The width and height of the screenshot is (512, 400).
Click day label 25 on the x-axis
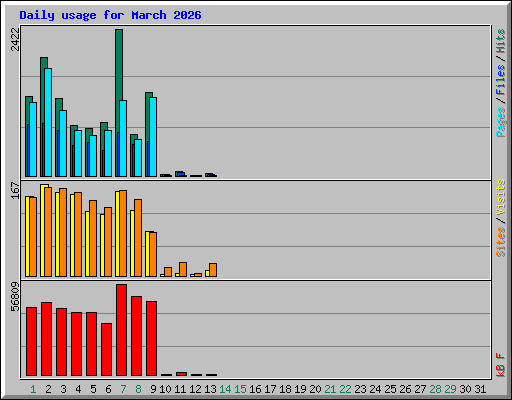[x=390, y=389]
